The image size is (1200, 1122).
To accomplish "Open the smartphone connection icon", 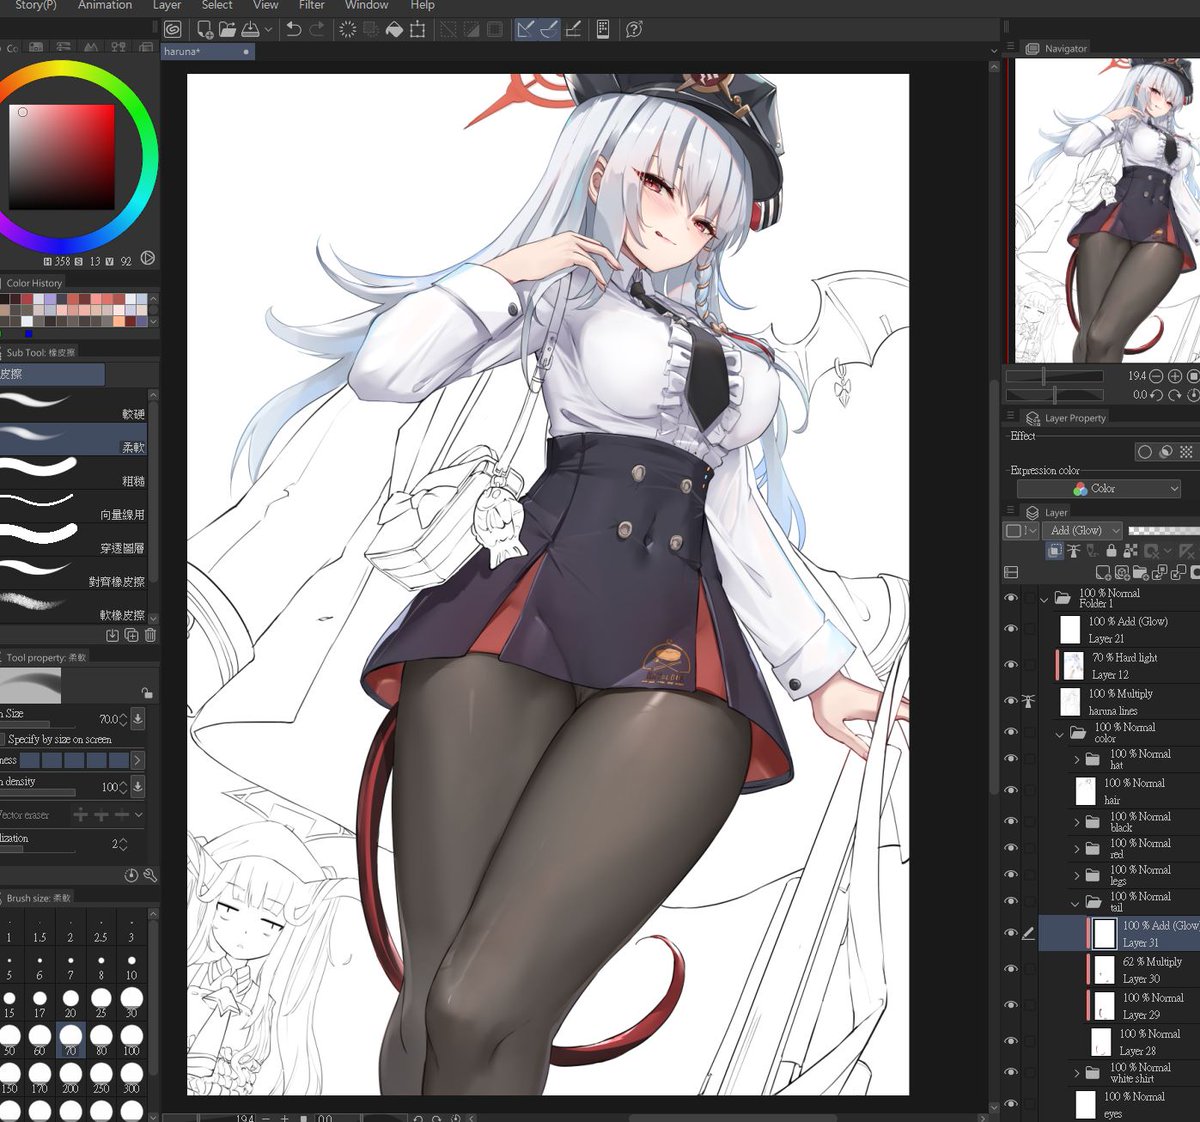I will (603, 30).
